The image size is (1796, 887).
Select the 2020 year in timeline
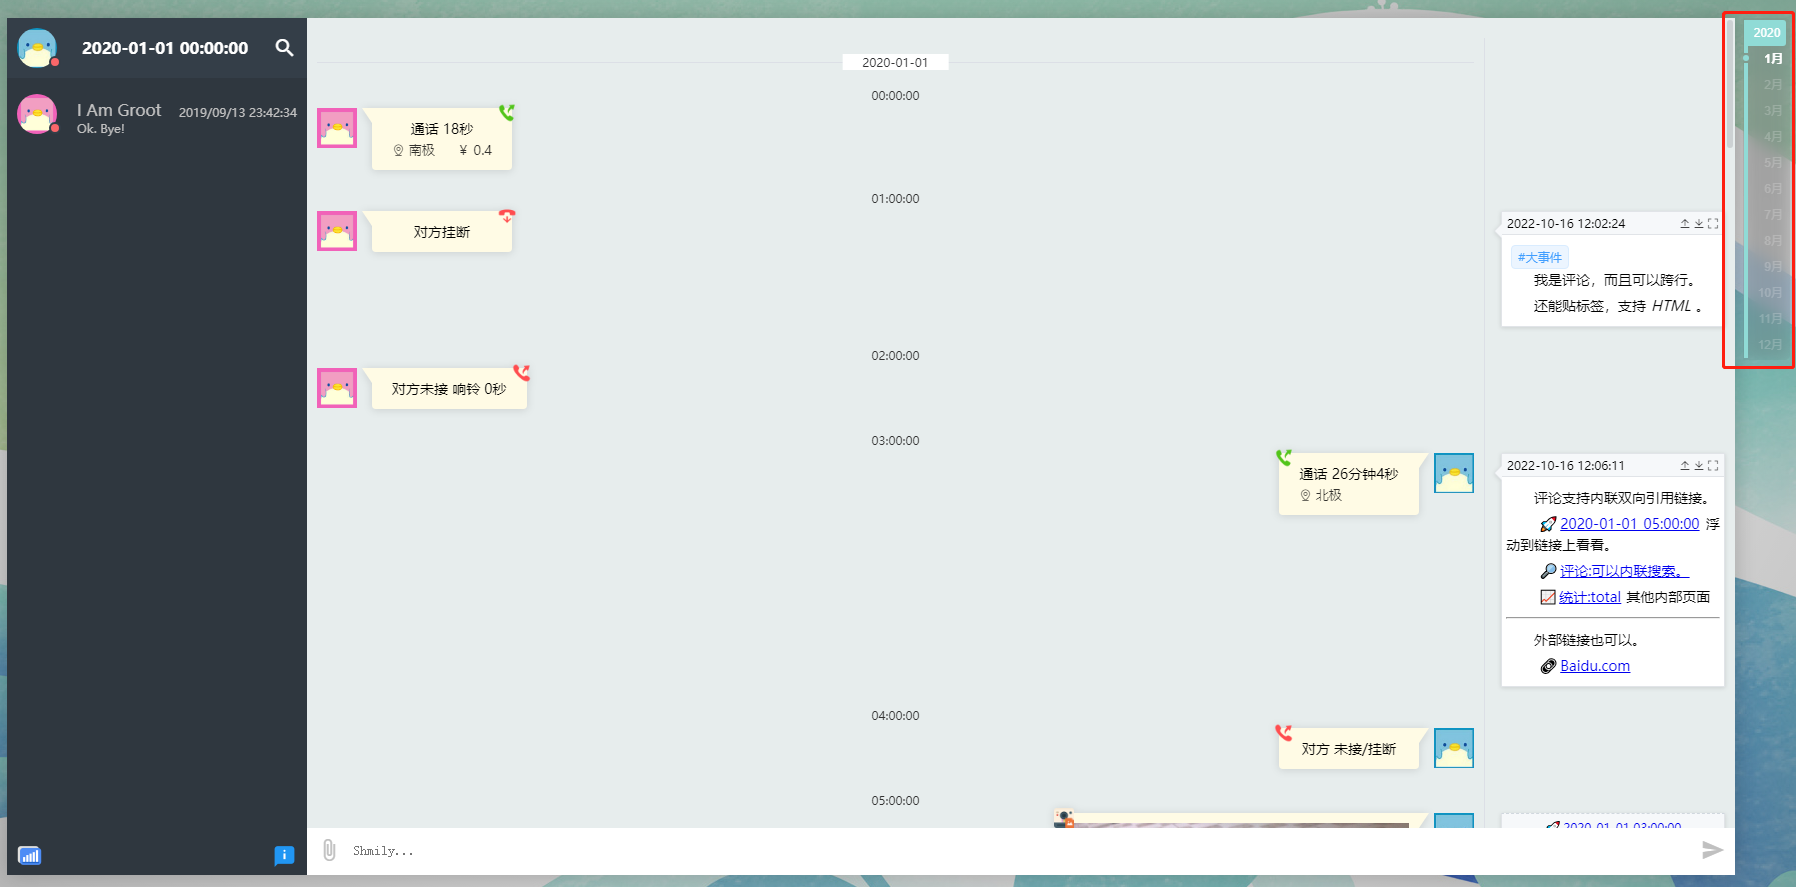pos(1766,33)
